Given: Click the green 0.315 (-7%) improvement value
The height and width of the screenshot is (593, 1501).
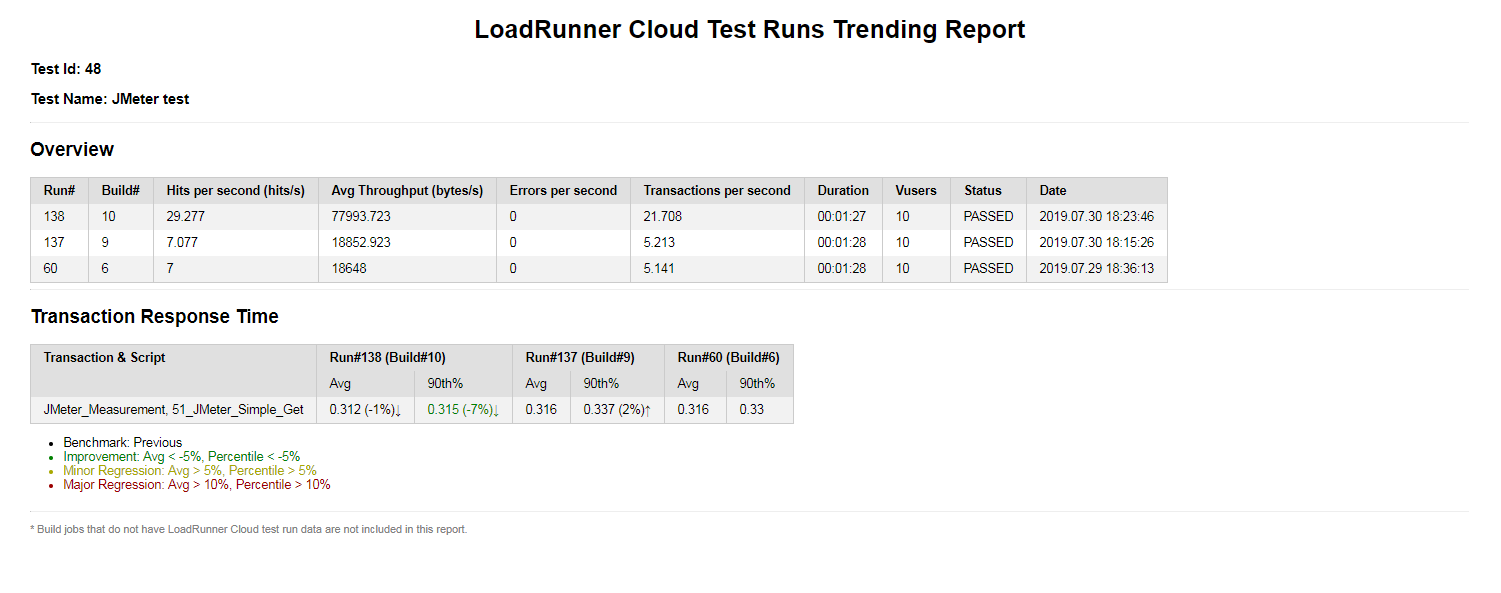Looking at the screenshot, I should [x=463, y=409].
